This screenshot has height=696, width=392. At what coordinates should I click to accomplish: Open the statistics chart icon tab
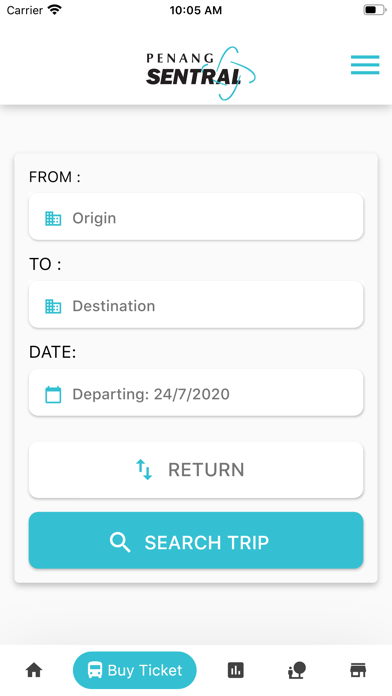point(236,670)
